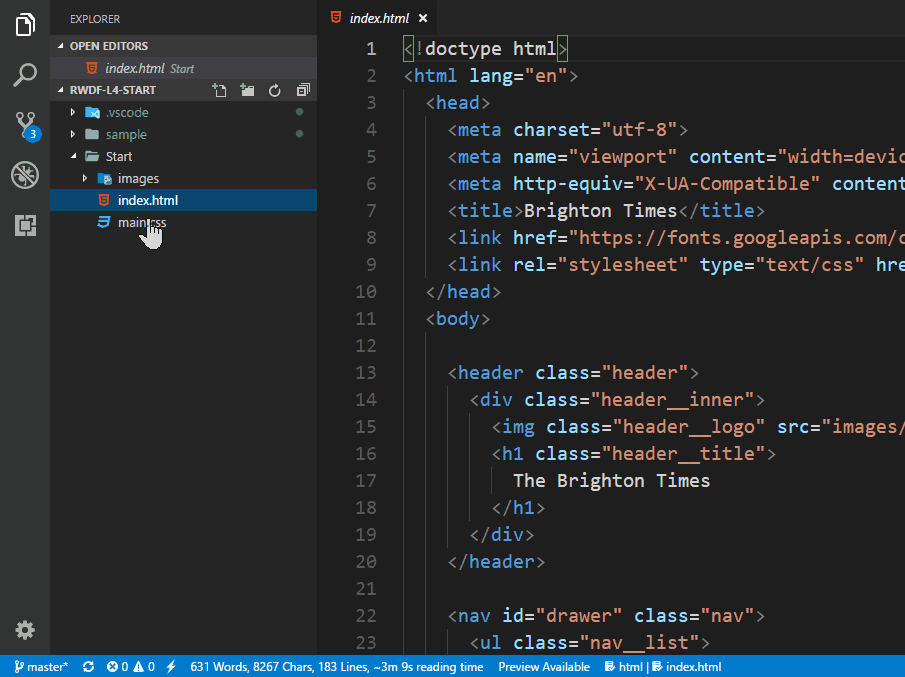Select index.html in the Start folder

184,200
